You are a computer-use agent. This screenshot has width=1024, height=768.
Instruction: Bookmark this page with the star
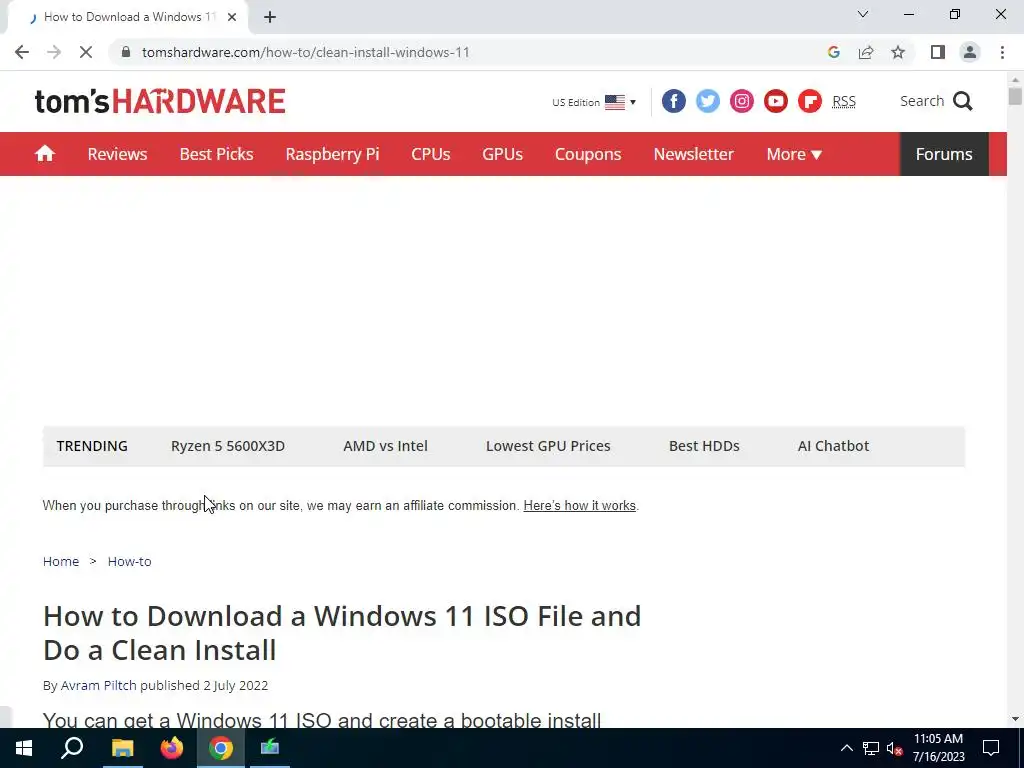coord(898,52)
